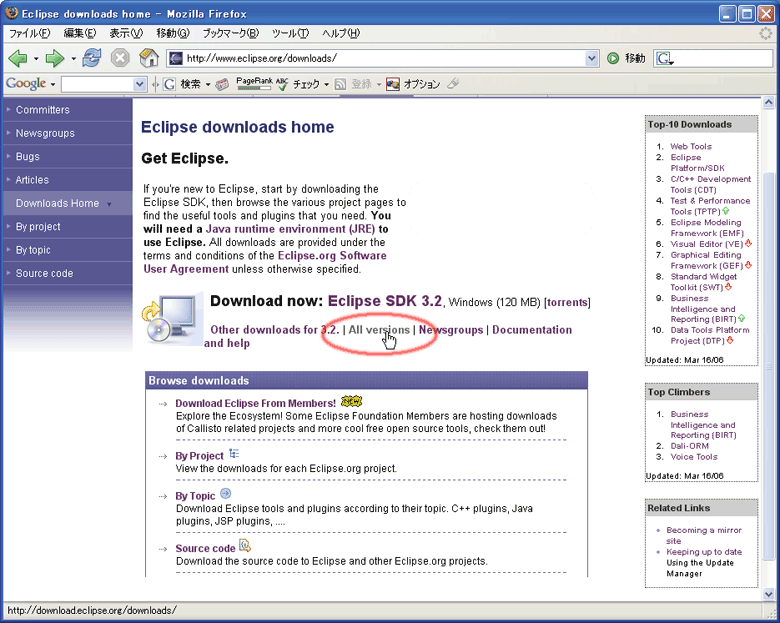Open the Articles sidebar item
This screenshot has height=623, width=780.
point(68,180)
